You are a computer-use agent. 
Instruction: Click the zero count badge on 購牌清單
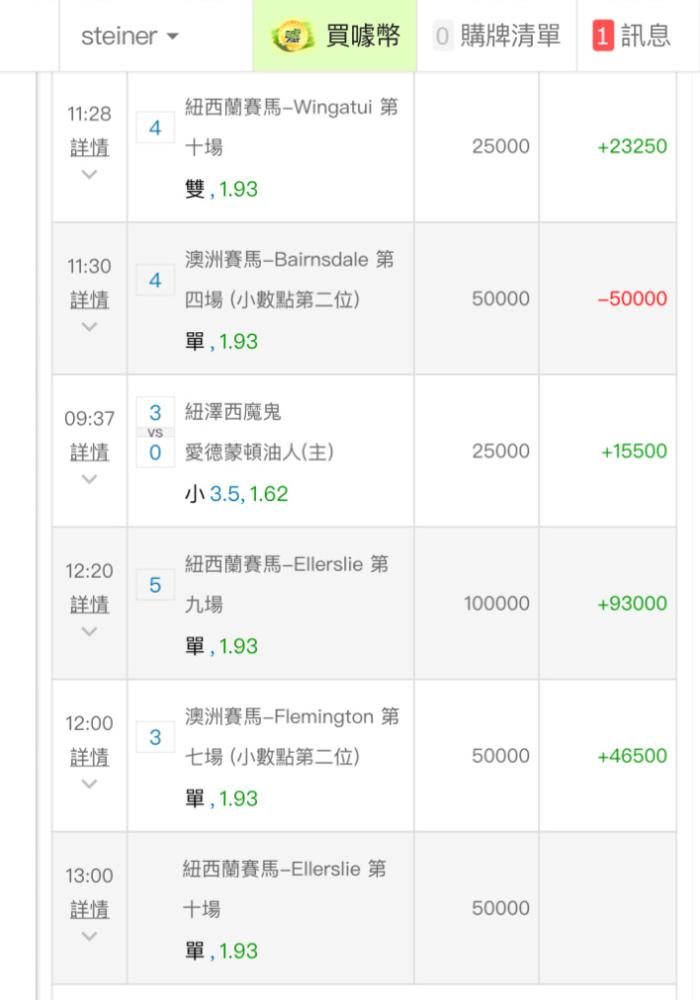coord(442,36)
